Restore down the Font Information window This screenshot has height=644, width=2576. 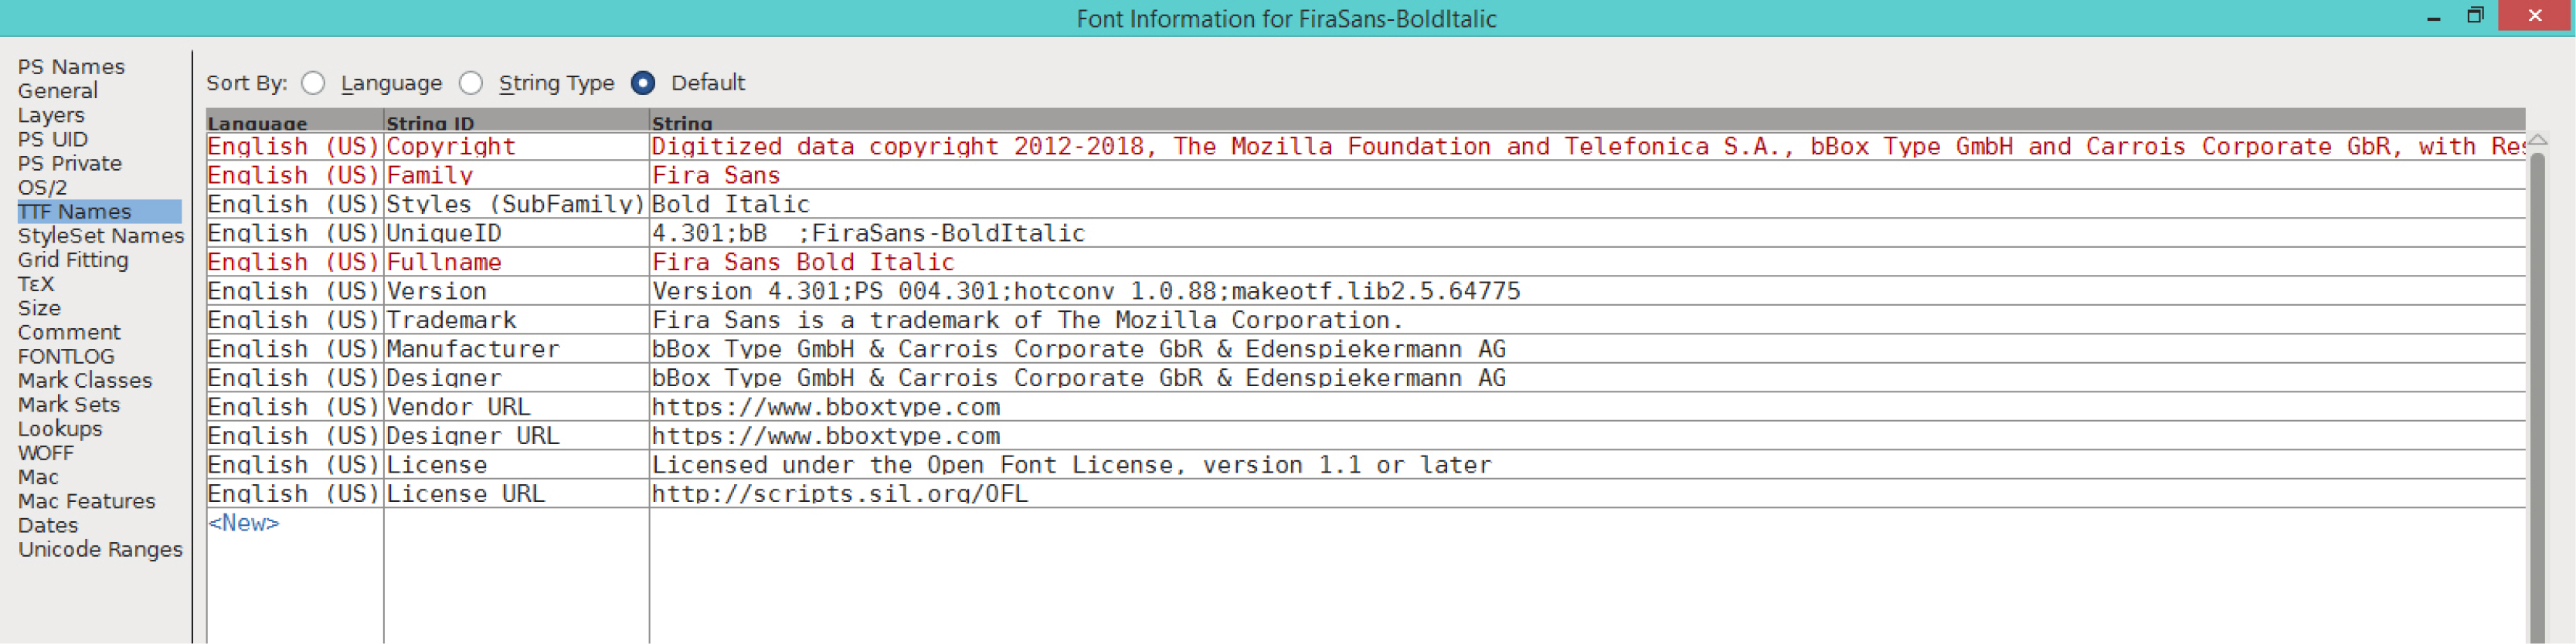coord(2475,16)
